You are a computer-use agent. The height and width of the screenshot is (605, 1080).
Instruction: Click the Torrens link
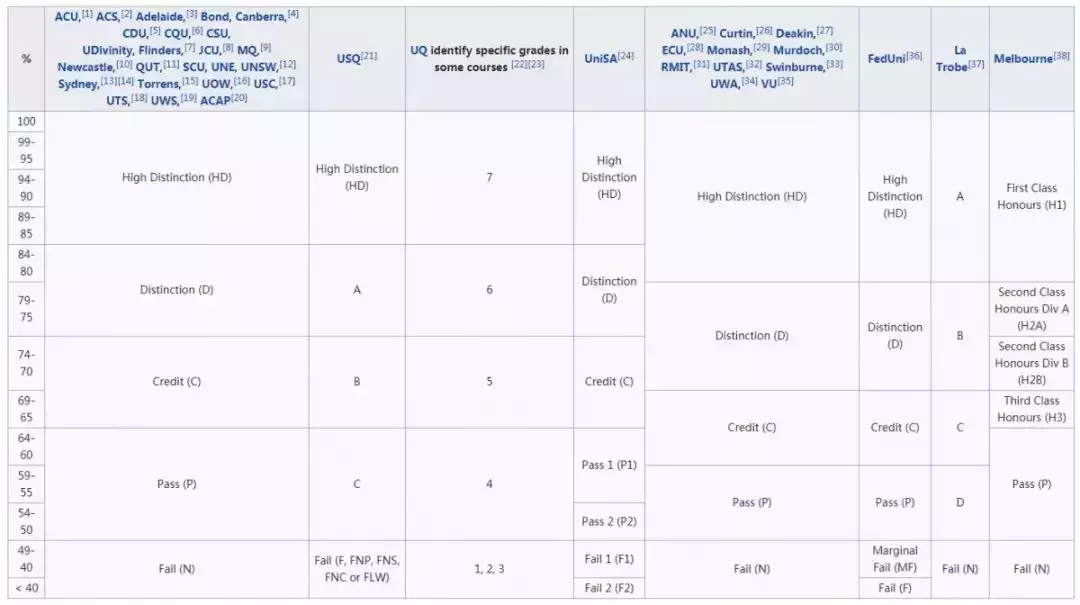(158, 83)
